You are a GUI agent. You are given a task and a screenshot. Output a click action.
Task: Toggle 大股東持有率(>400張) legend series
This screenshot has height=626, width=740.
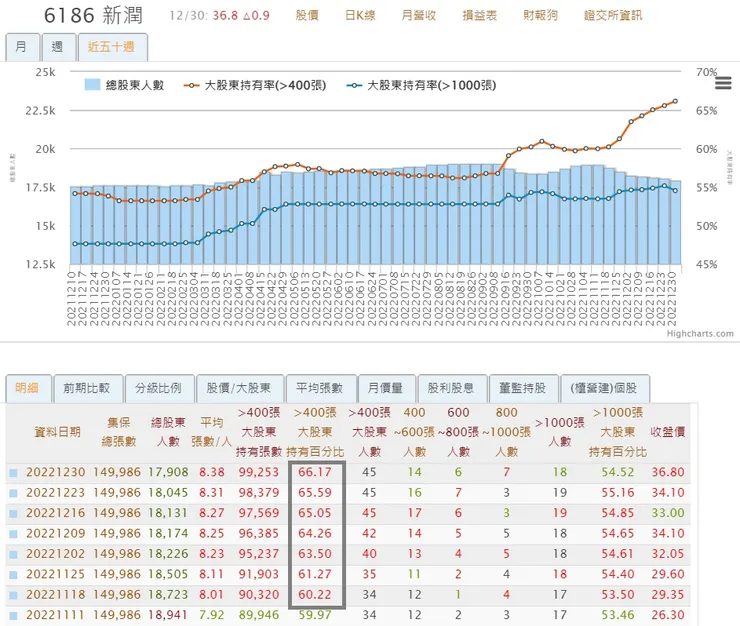point(255,85)
